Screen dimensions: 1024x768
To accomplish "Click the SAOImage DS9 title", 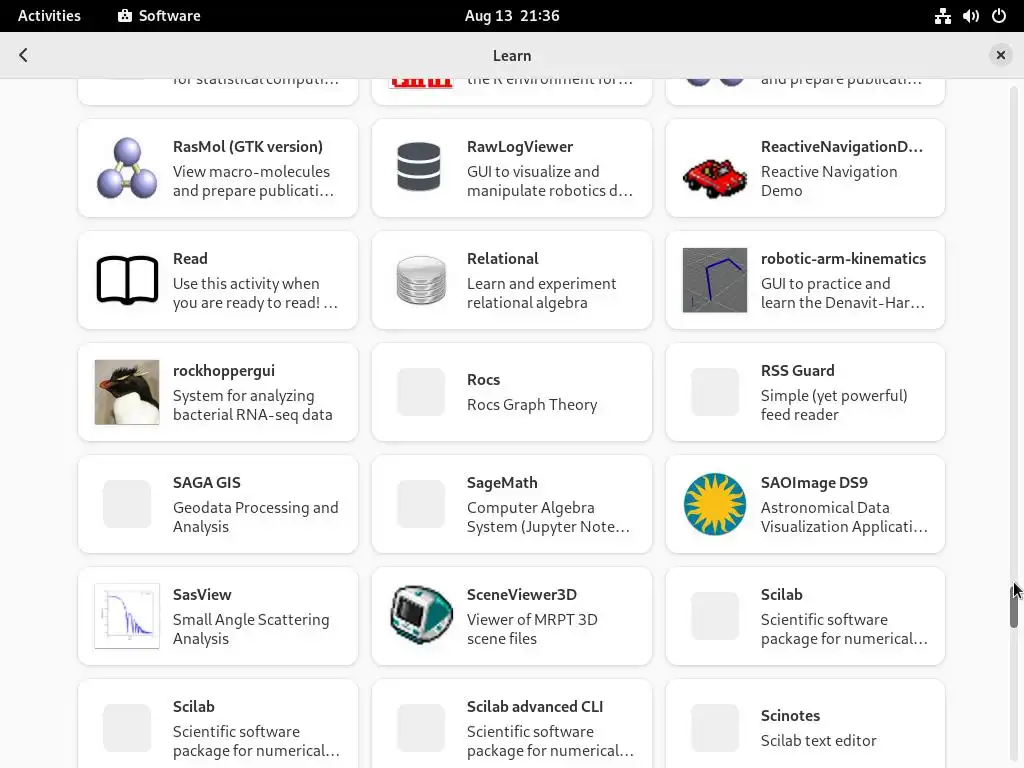I will click(x=814, y=483).
